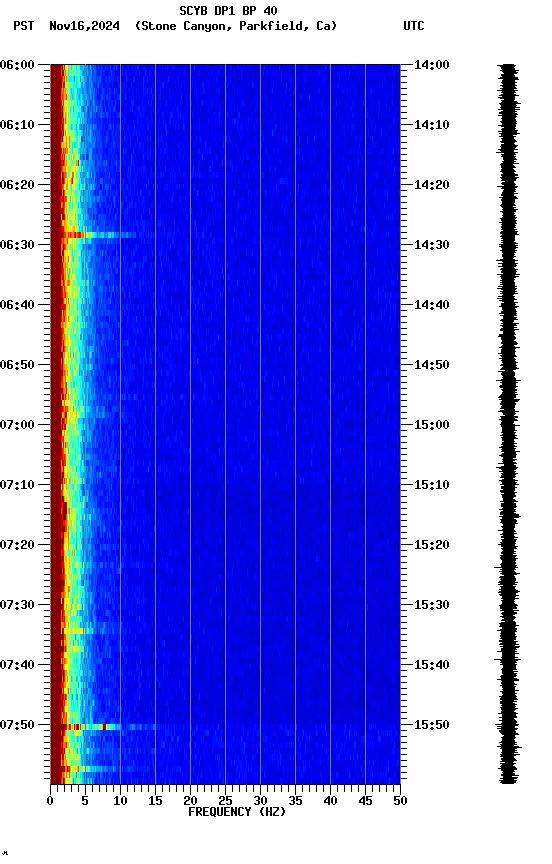Click the PST time label '07:20'
Image resolution: width=552 pixels, height=864 pixels.
pos(17,545)
